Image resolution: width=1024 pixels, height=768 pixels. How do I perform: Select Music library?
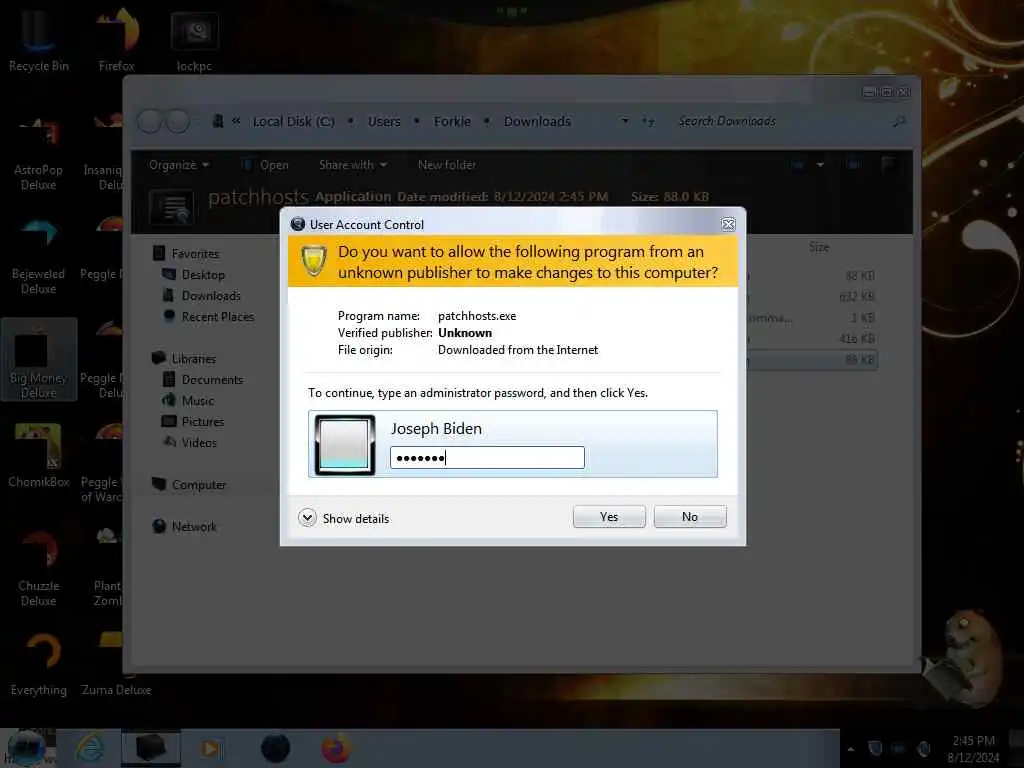pyautogui.click(x=197, y=400)
